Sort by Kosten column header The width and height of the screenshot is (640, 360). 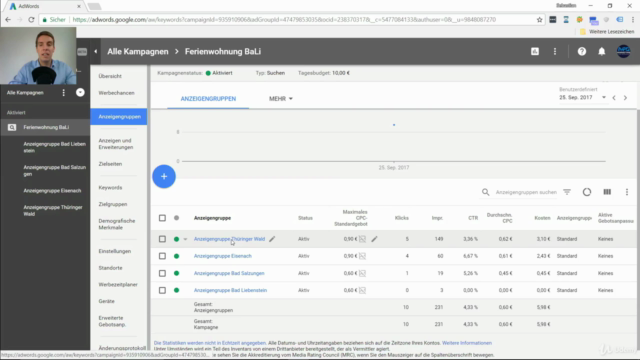[x=542, y=218]
